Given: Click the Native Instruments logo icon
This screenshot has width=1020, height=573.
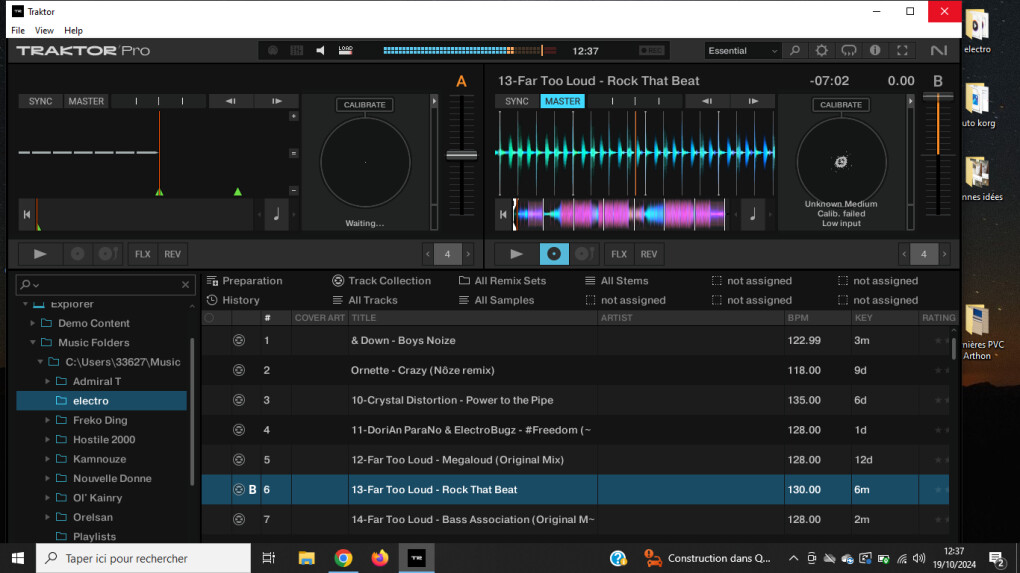Looking at the screenshot, I should (939, 51).
